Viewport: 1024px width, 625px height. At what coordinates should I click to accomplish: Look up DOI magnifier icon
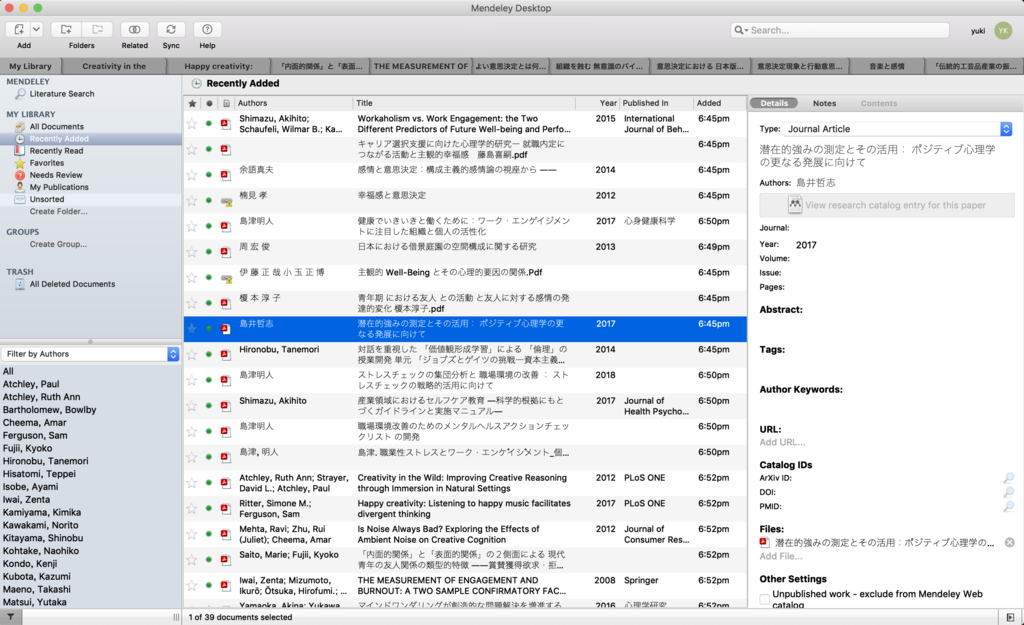pyautogui.click(x=1009, y=492)
